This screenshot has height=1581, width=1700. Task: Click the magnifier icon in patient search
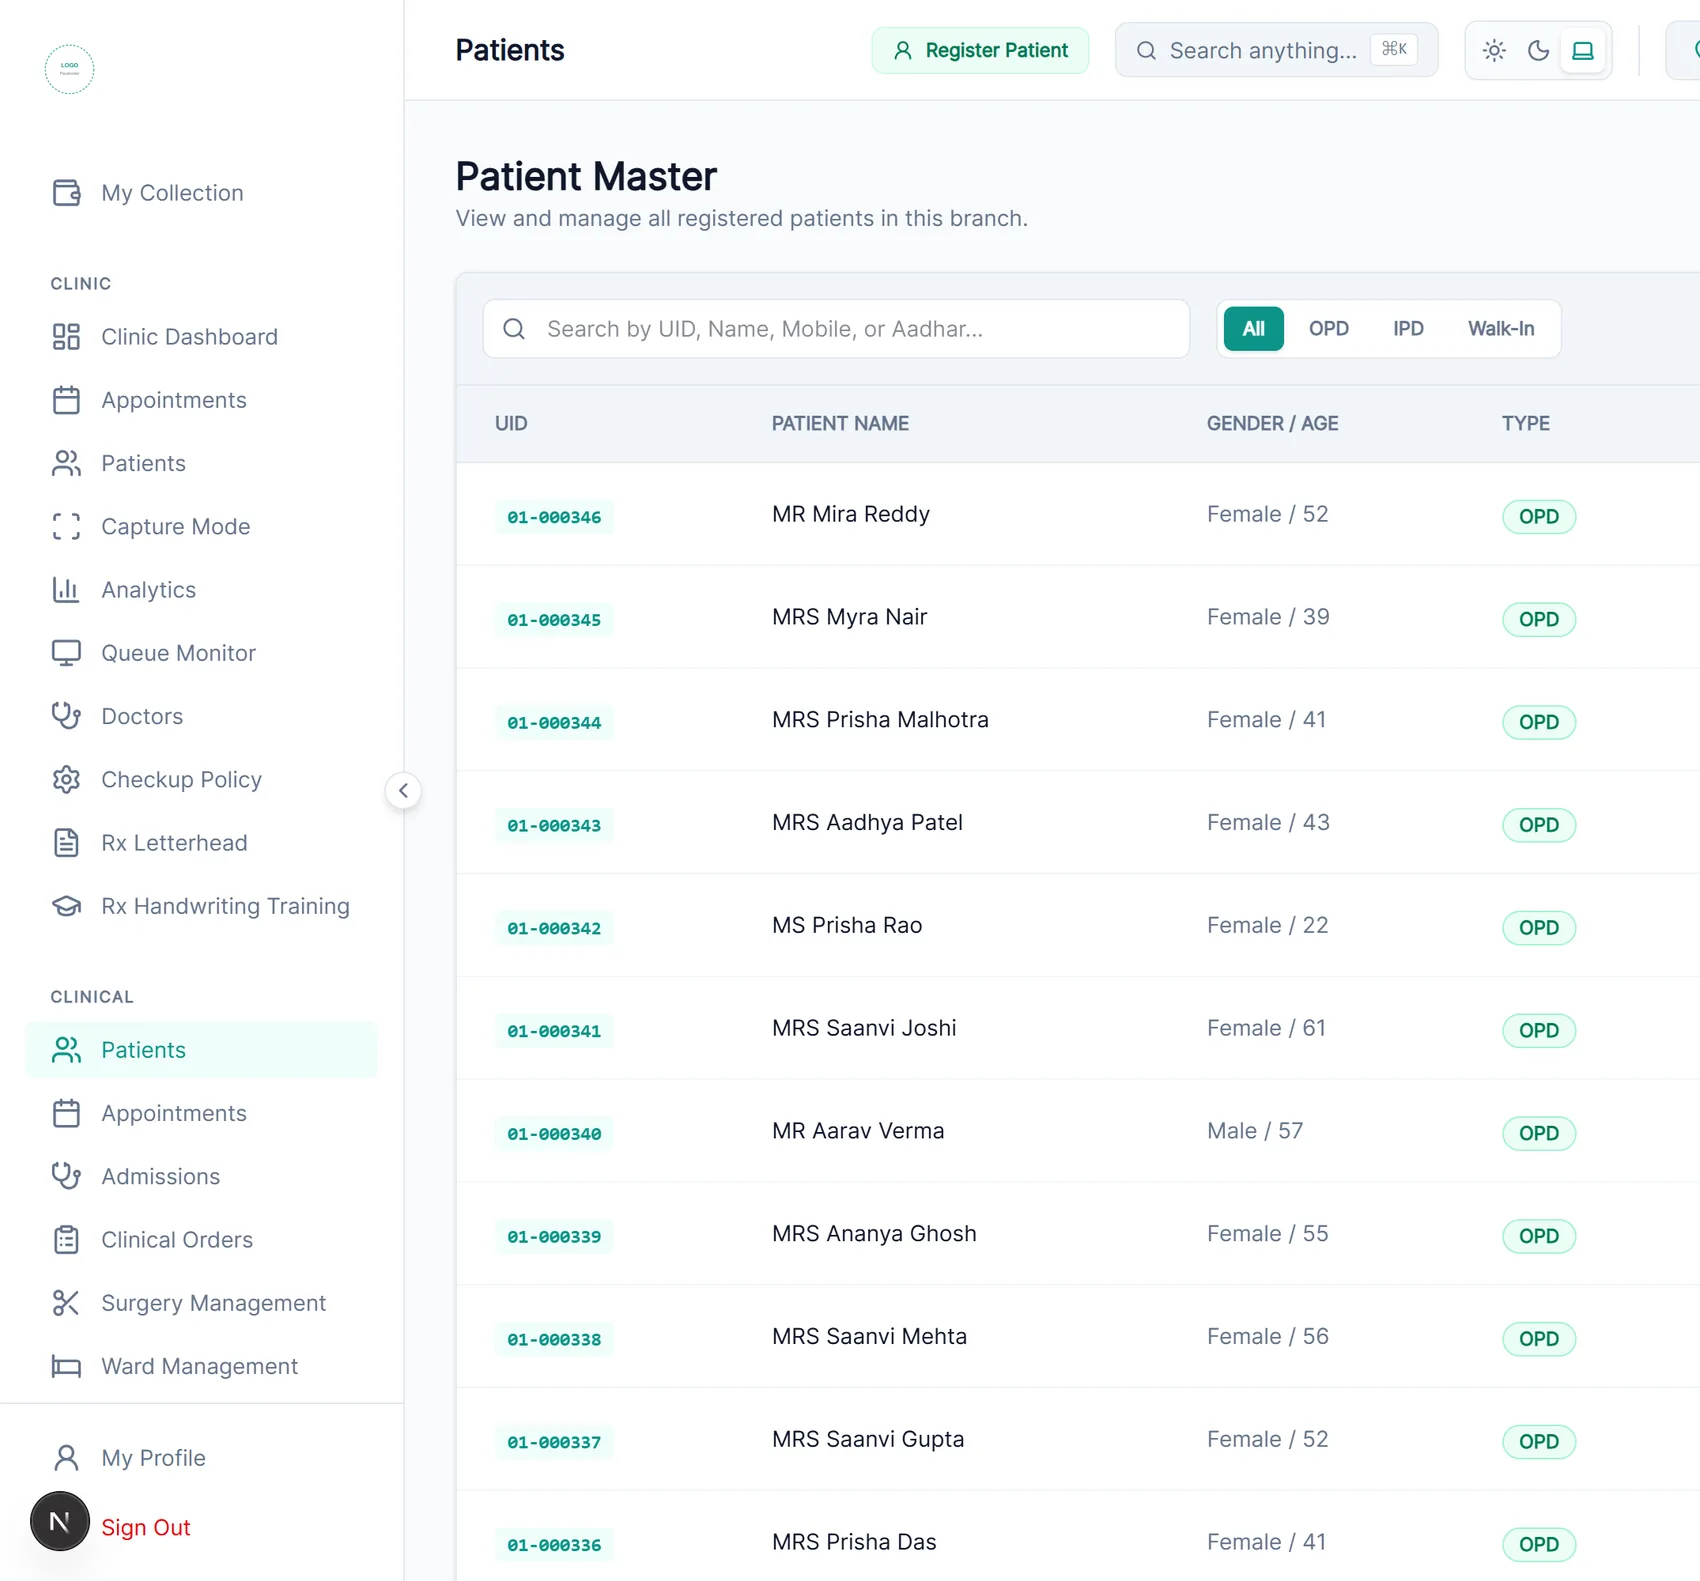(x=514, y=329)
